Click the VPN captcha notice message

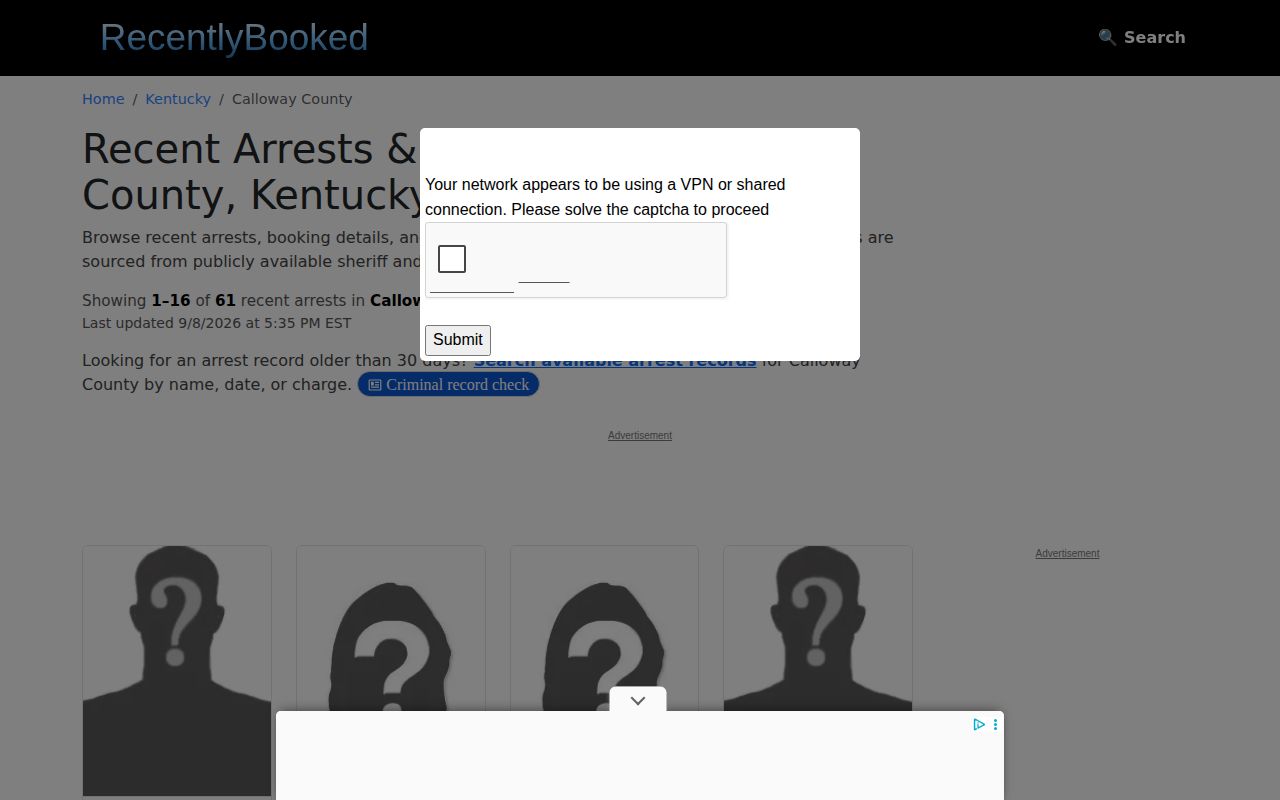point(605,197)
